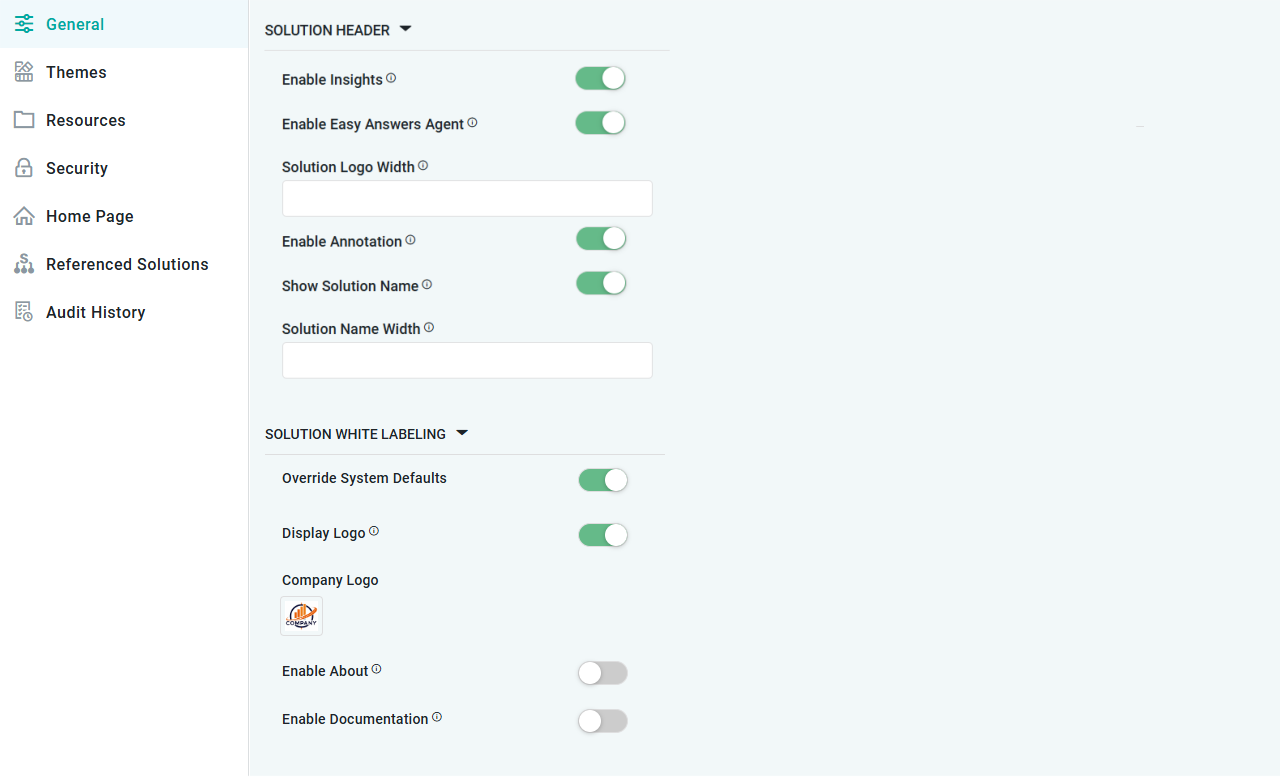Enable the Enable About switch
1280x777 pixels.
pos(603,673)
